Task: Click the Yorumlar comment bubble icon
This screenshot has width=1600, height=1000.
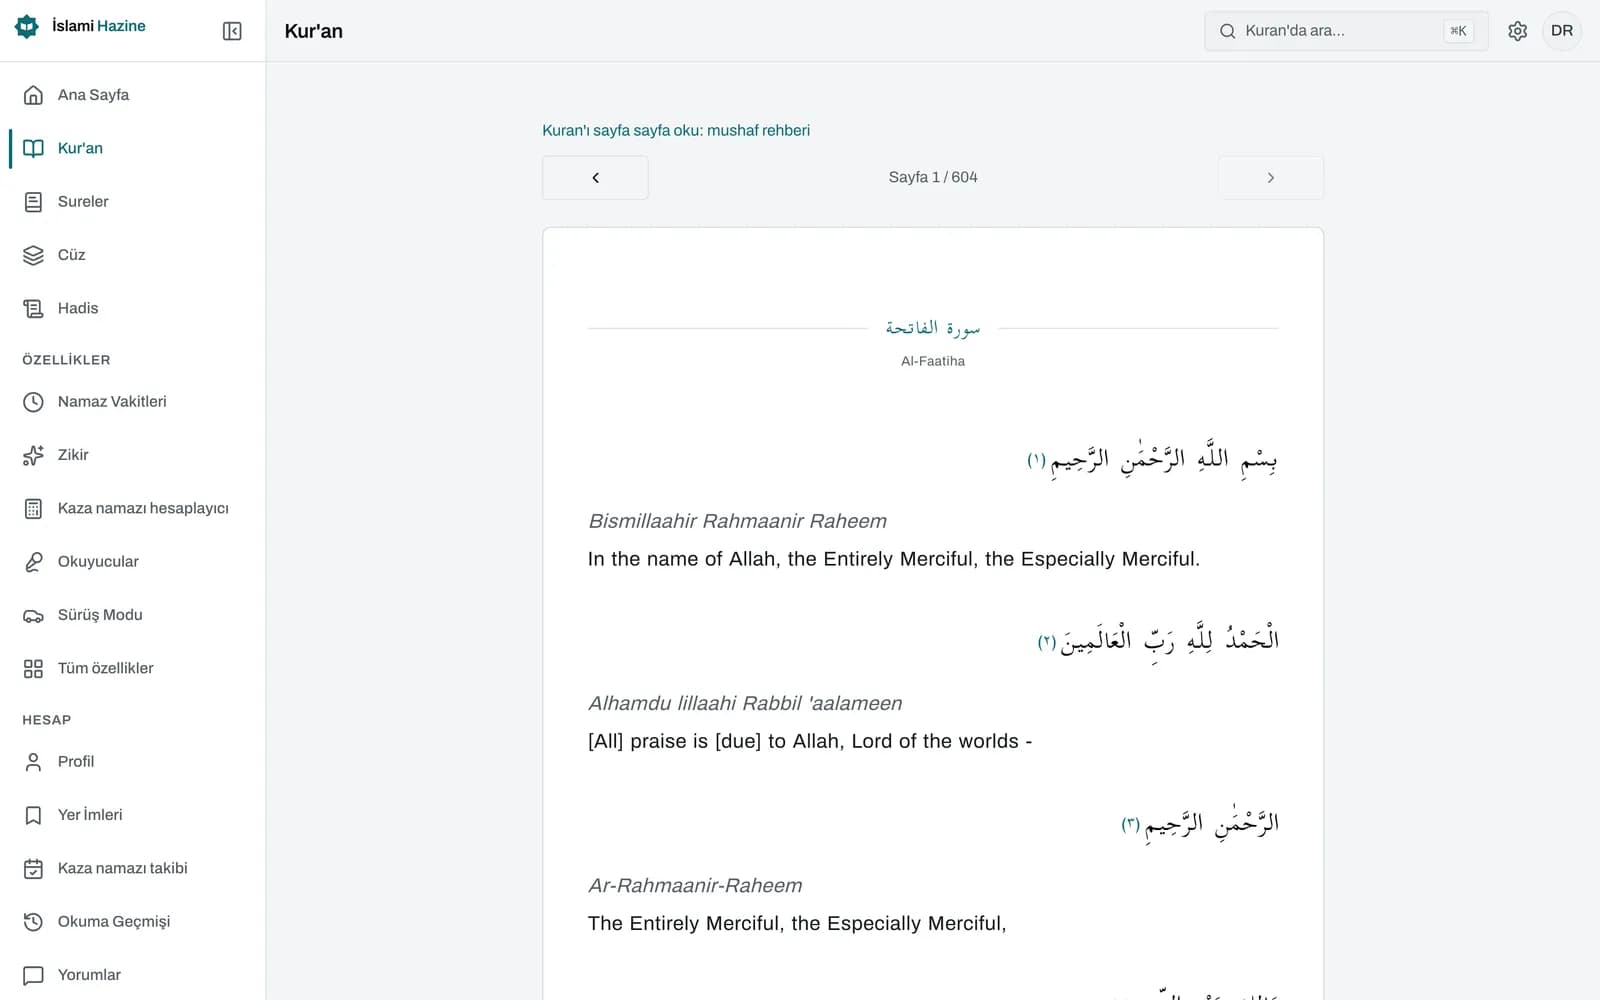Action: [x=33, y=975]
